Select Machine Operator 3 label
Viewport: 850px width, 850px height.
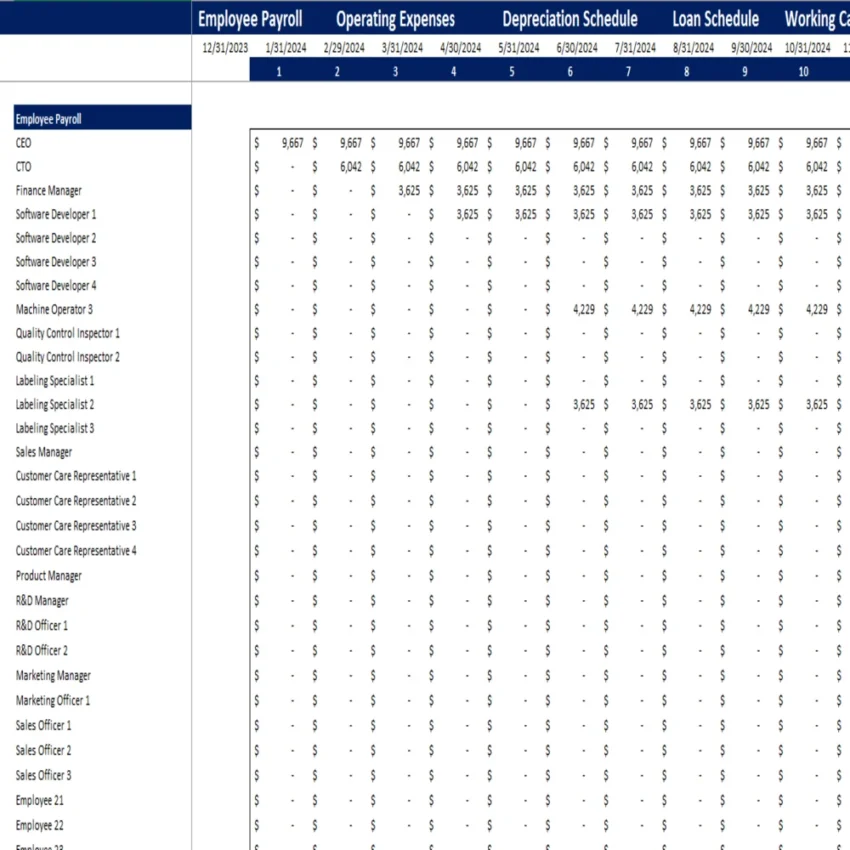(53, 308)
